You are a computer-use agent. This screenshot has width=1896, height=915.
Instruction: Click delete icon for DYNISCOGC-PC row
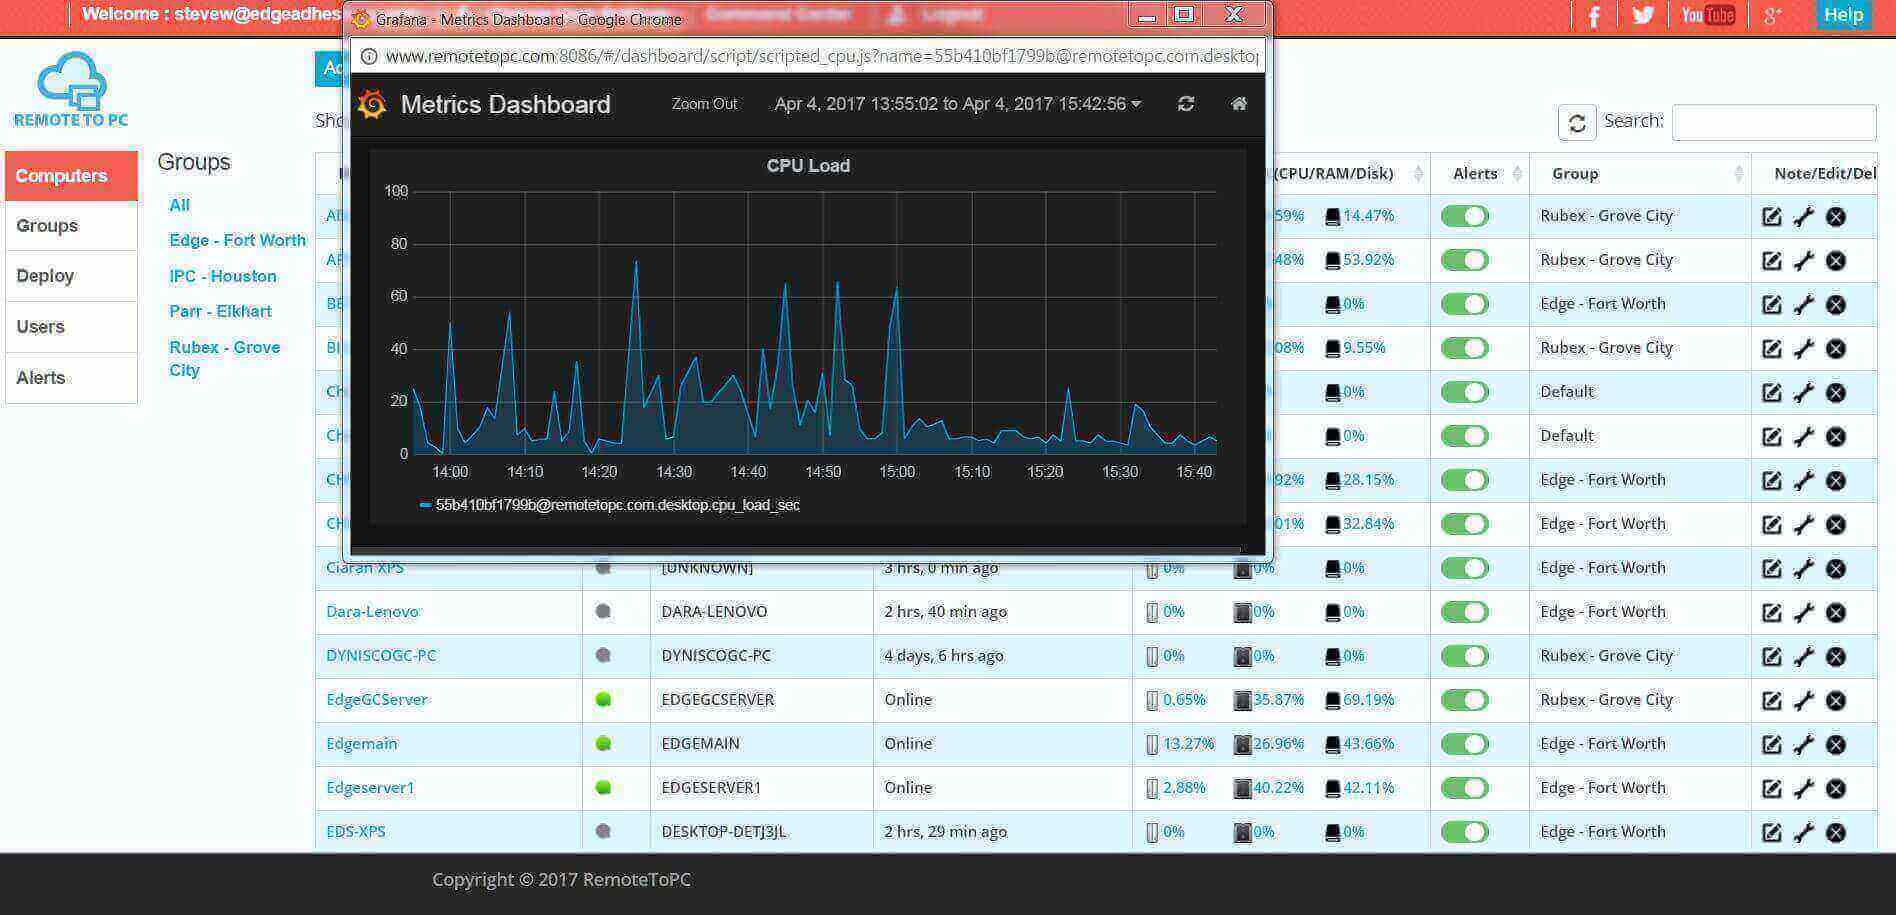pyautogui.click(x=1836, y=656)
